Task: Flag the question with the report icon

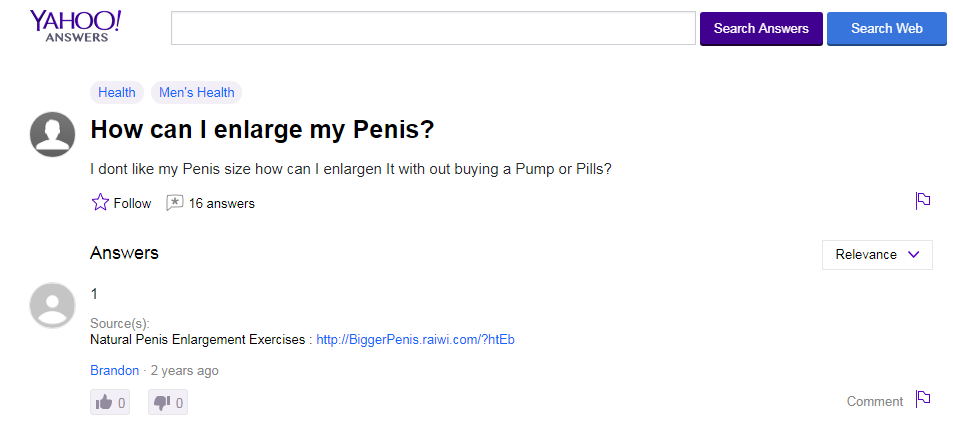Action: click(x=923, y=201)
